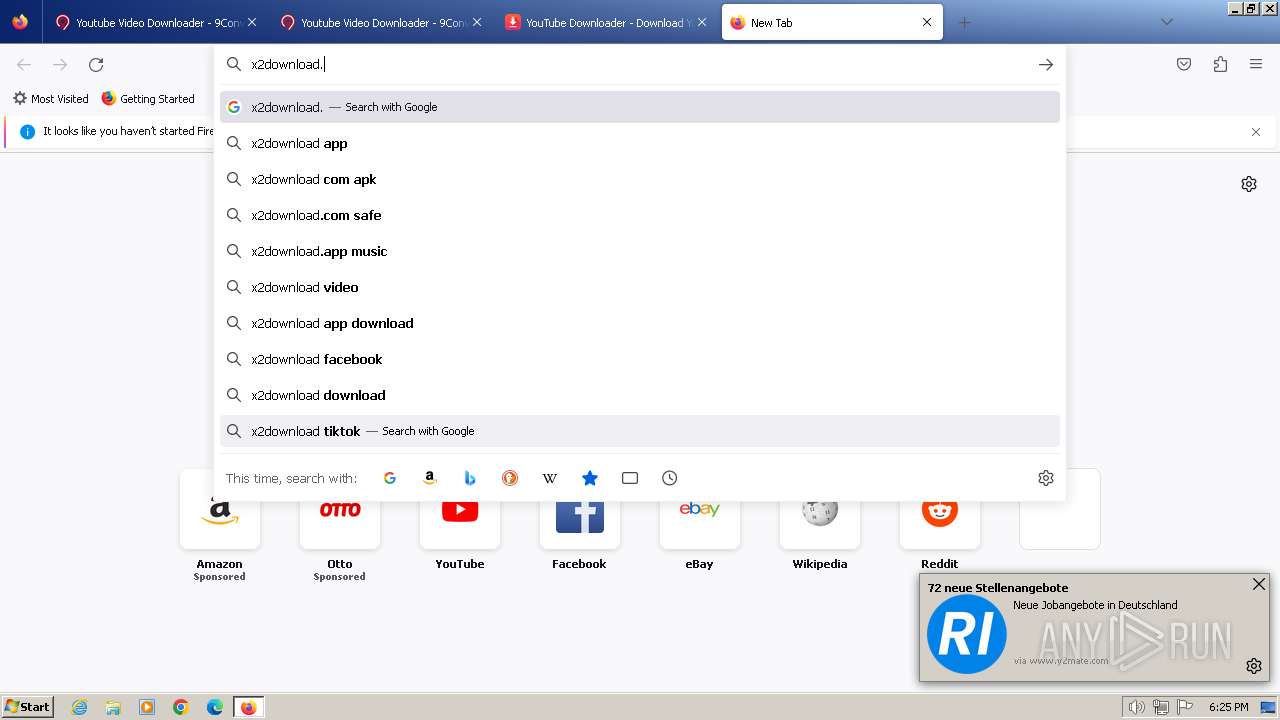Open Most Visited bookmarks folder
Viewport: 1280px width, 720px height.
51,99
